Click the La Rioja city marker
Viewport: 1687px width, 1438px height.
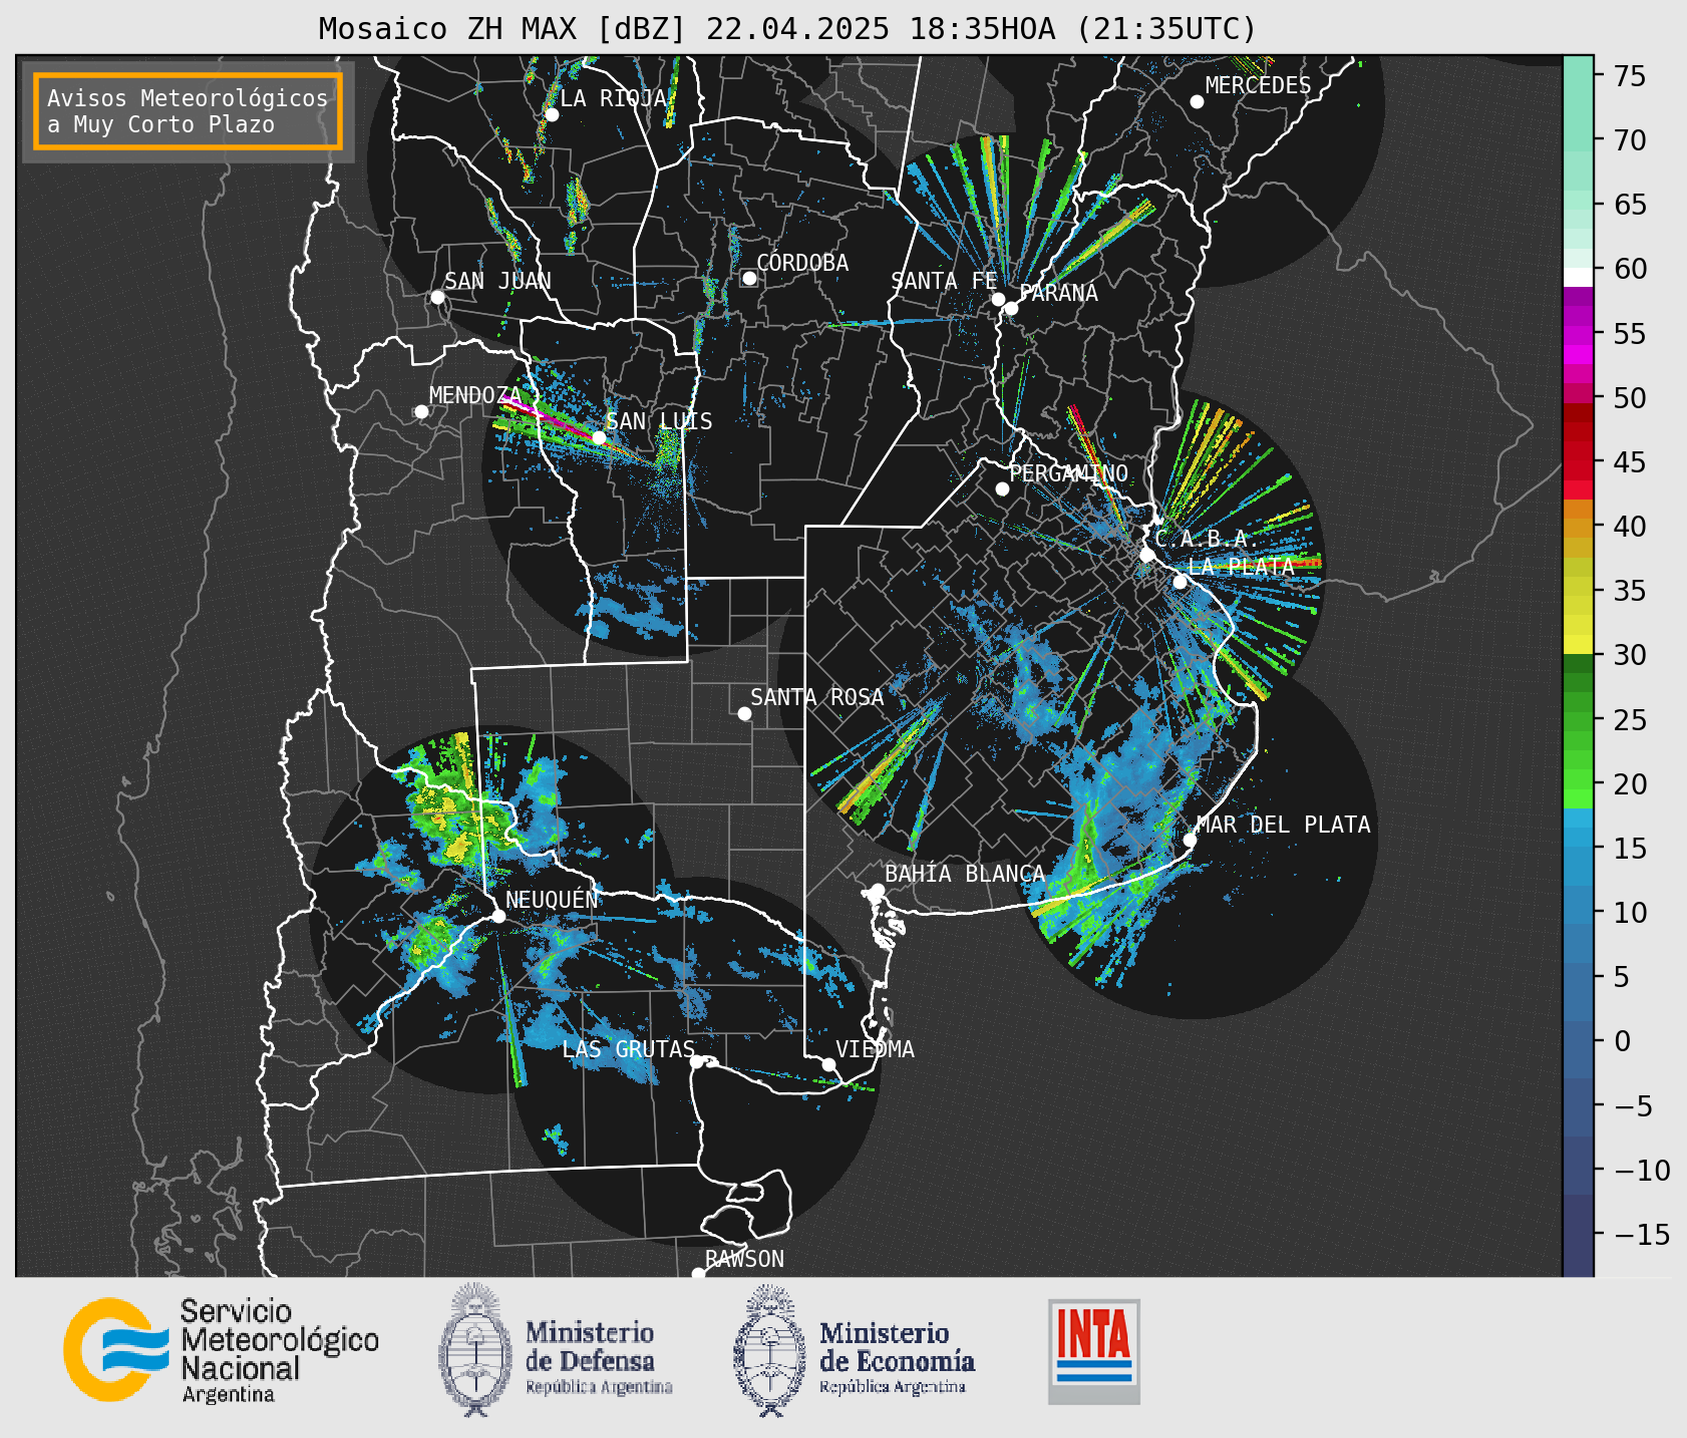coord(551,115)
